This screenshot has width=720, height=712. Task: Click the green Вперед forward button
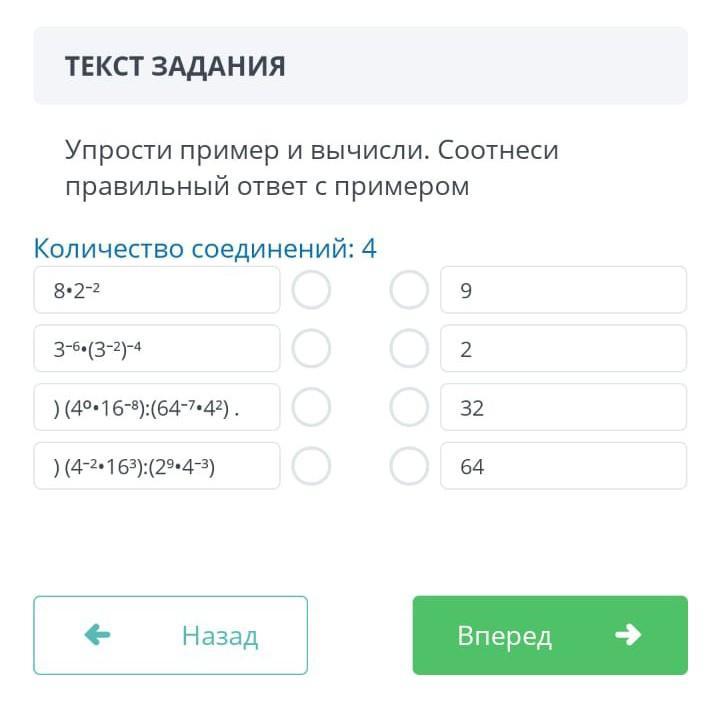click(x=550, y=635)
